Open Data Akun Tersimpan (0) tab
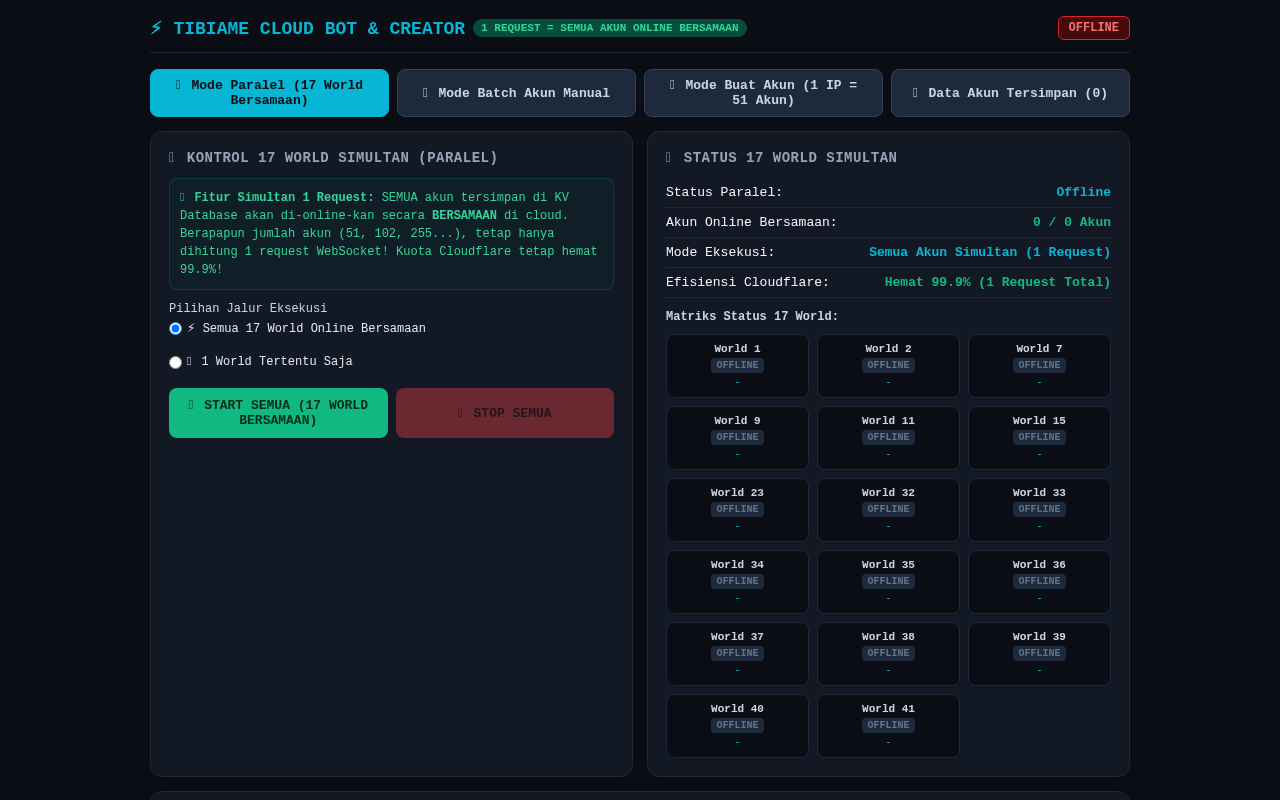 pos(1010,93)
